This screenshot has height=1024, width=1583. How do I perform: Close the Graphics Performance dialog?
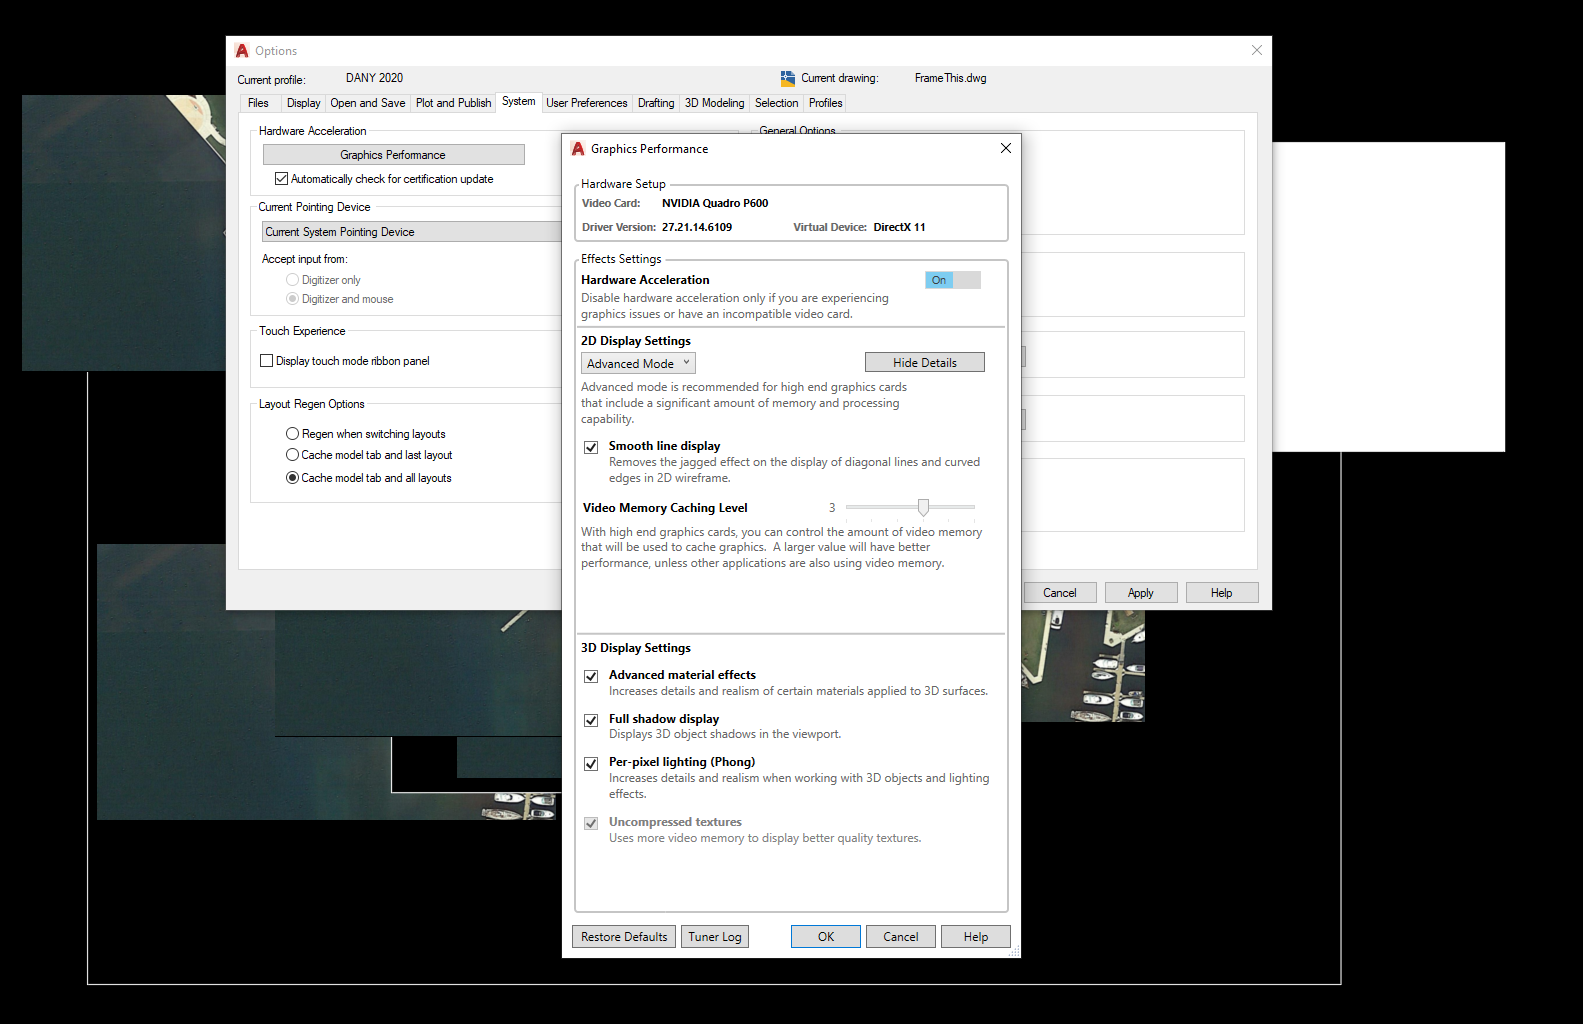[1006, 148]
